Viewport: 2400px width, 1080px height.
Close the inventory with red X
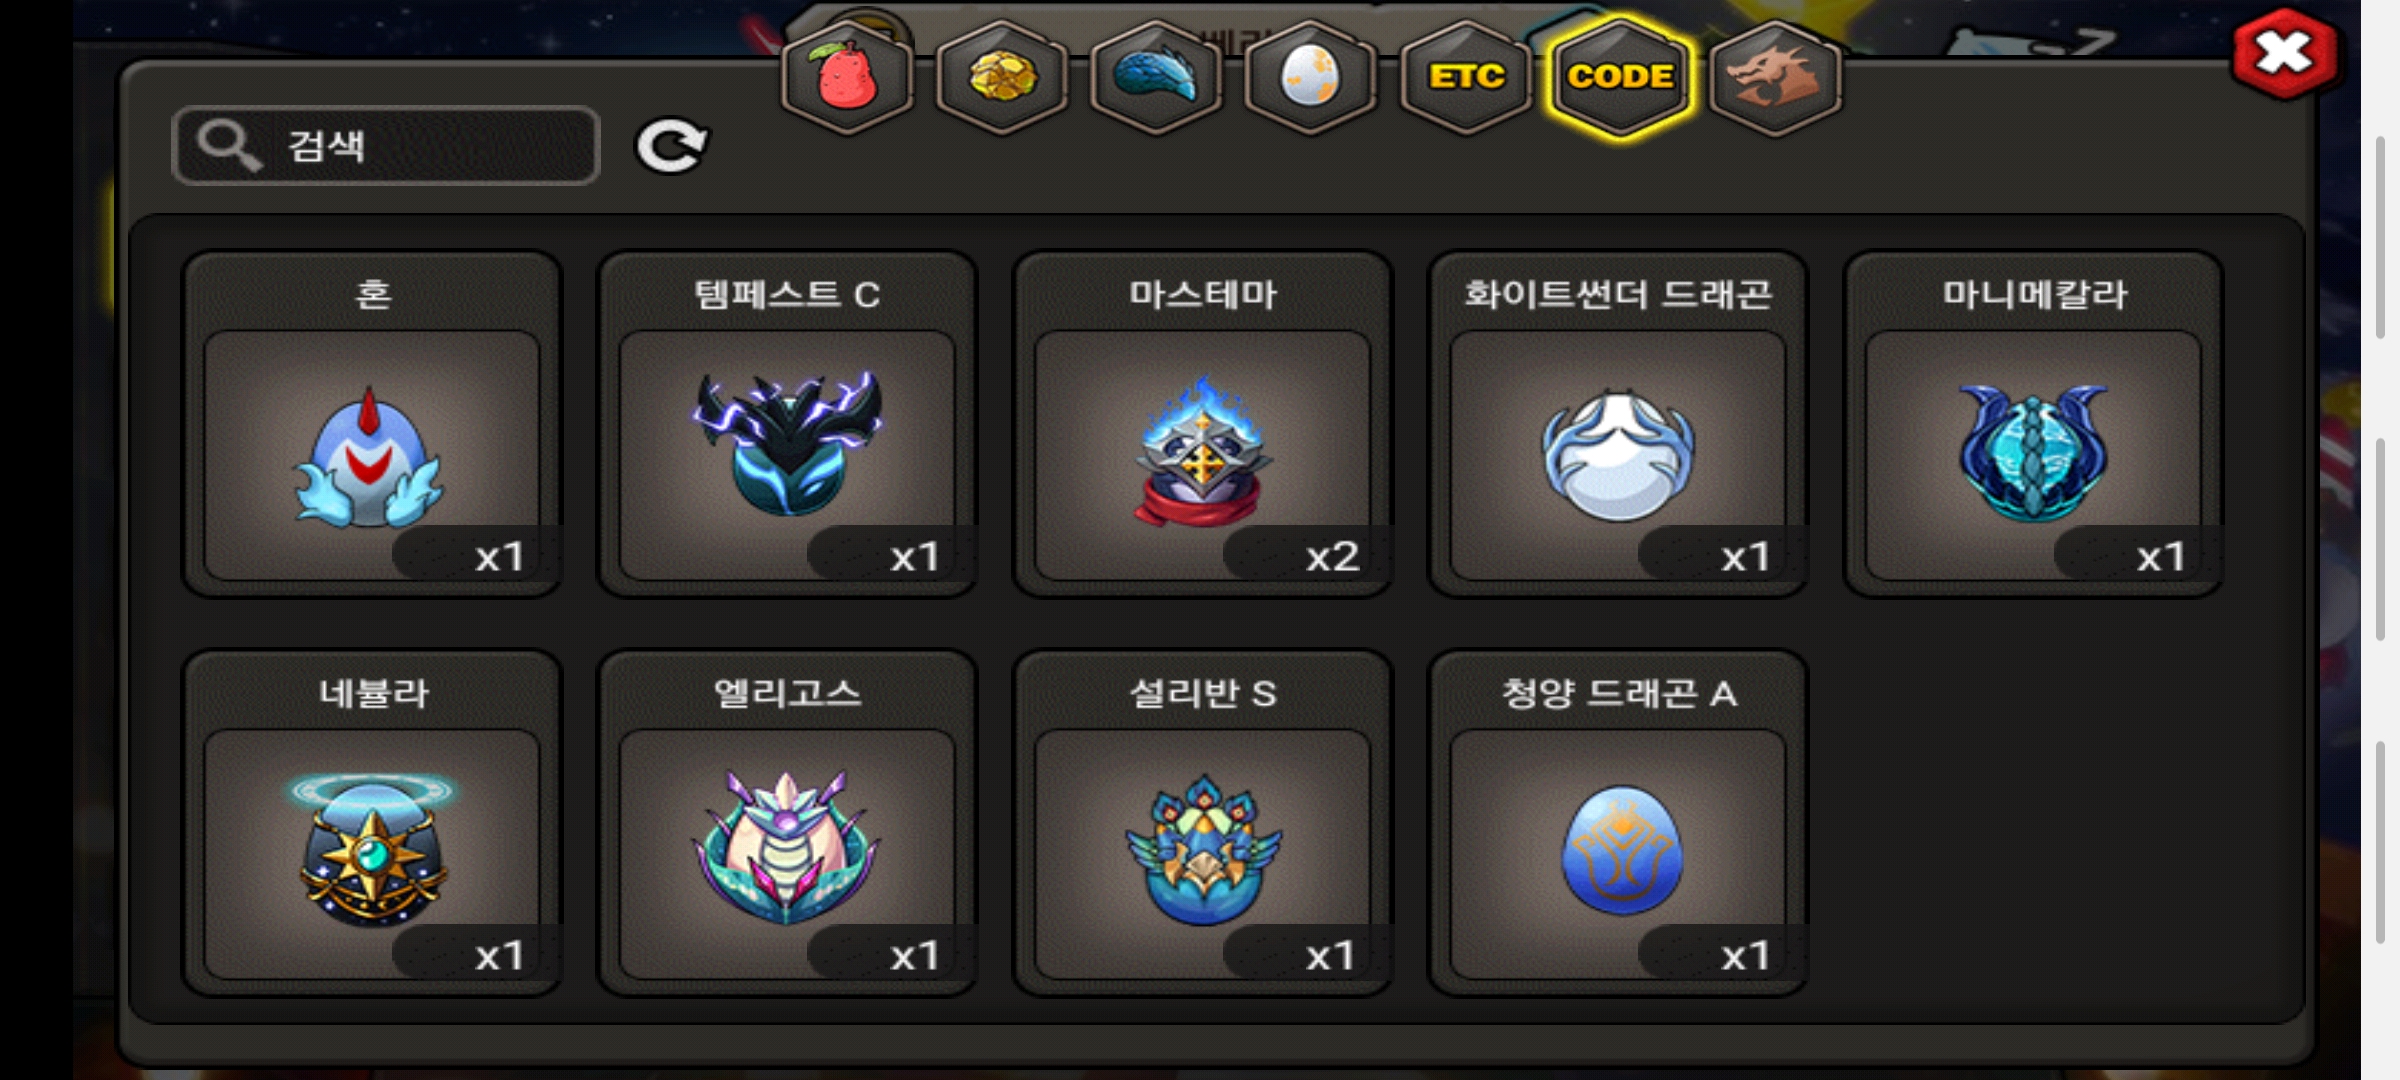(x=2285, y=53)
